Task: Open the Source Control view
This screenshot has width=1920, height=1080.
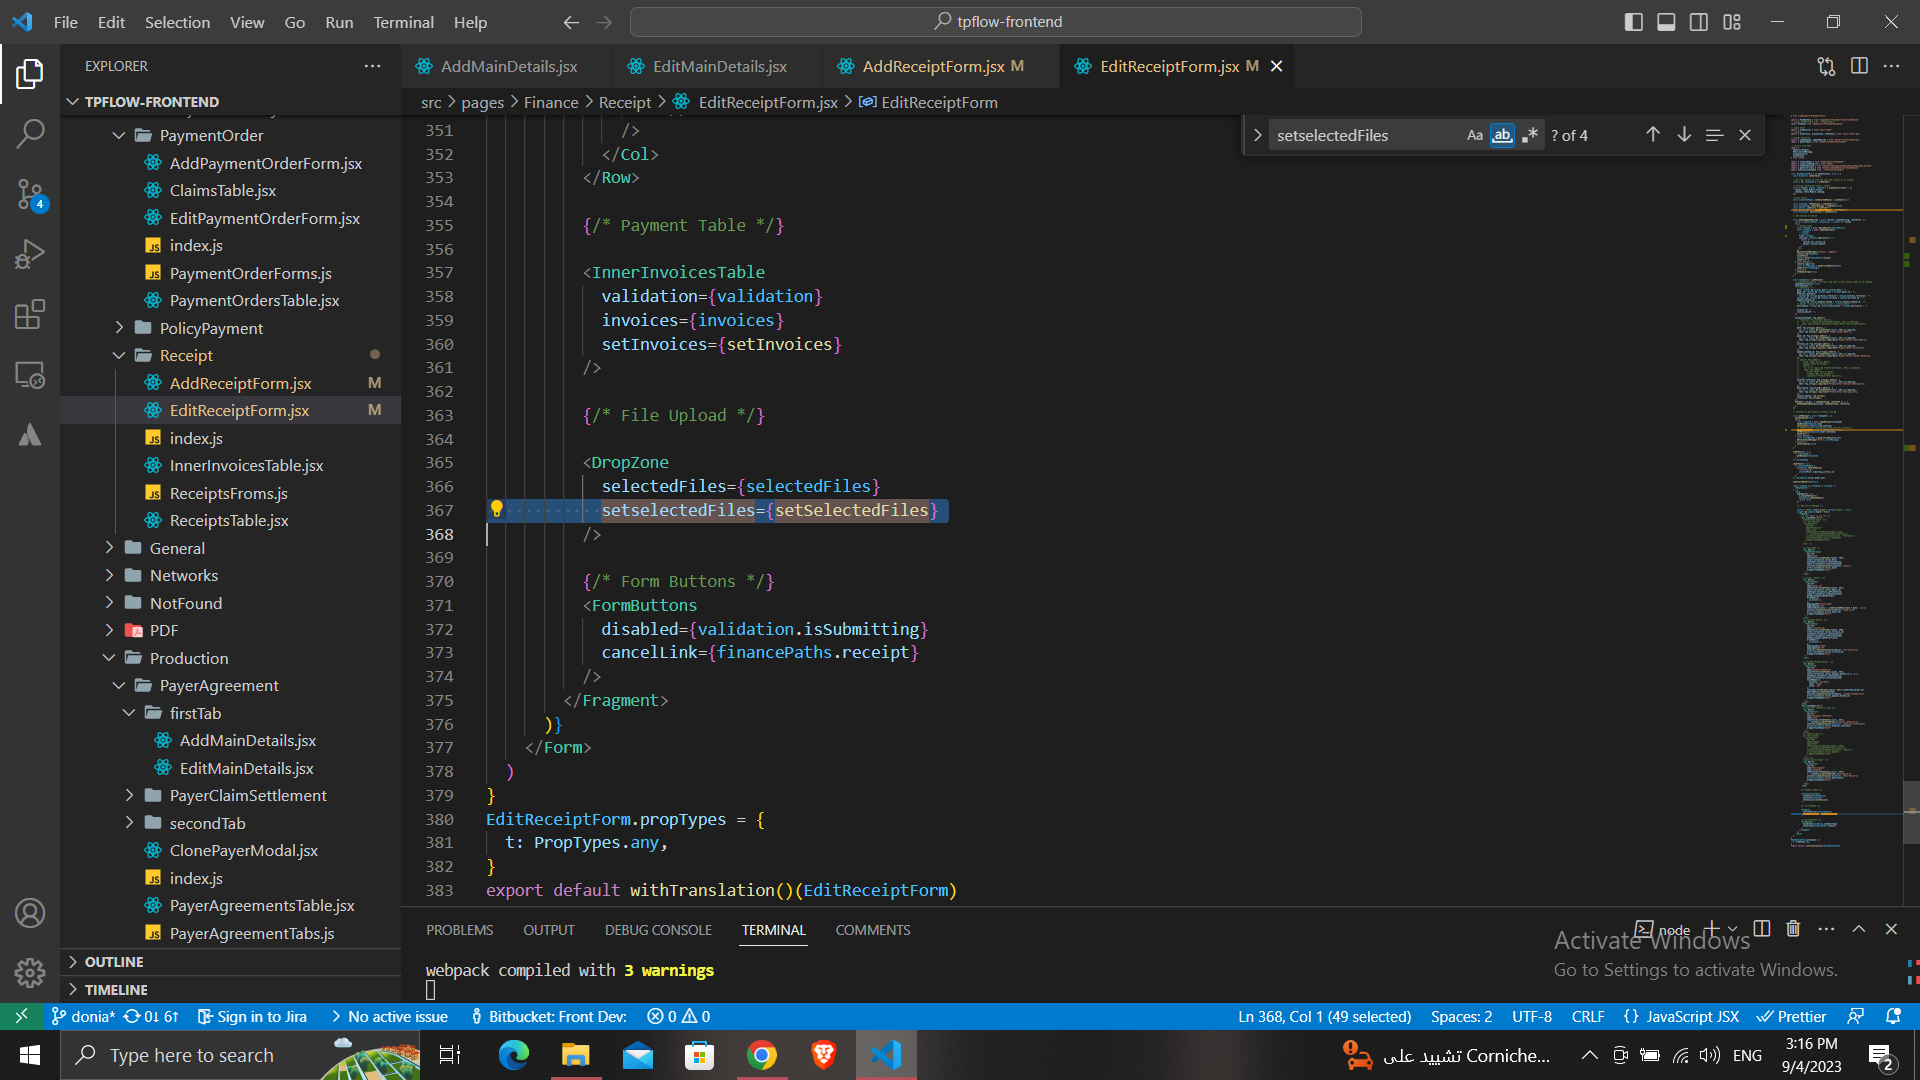Action: tap(30, 194)
